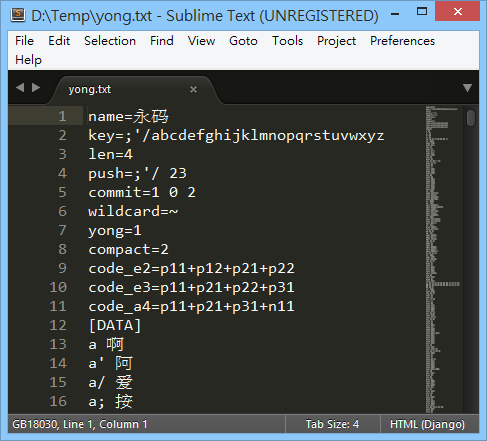Open the Edit menu

[59, 41]
